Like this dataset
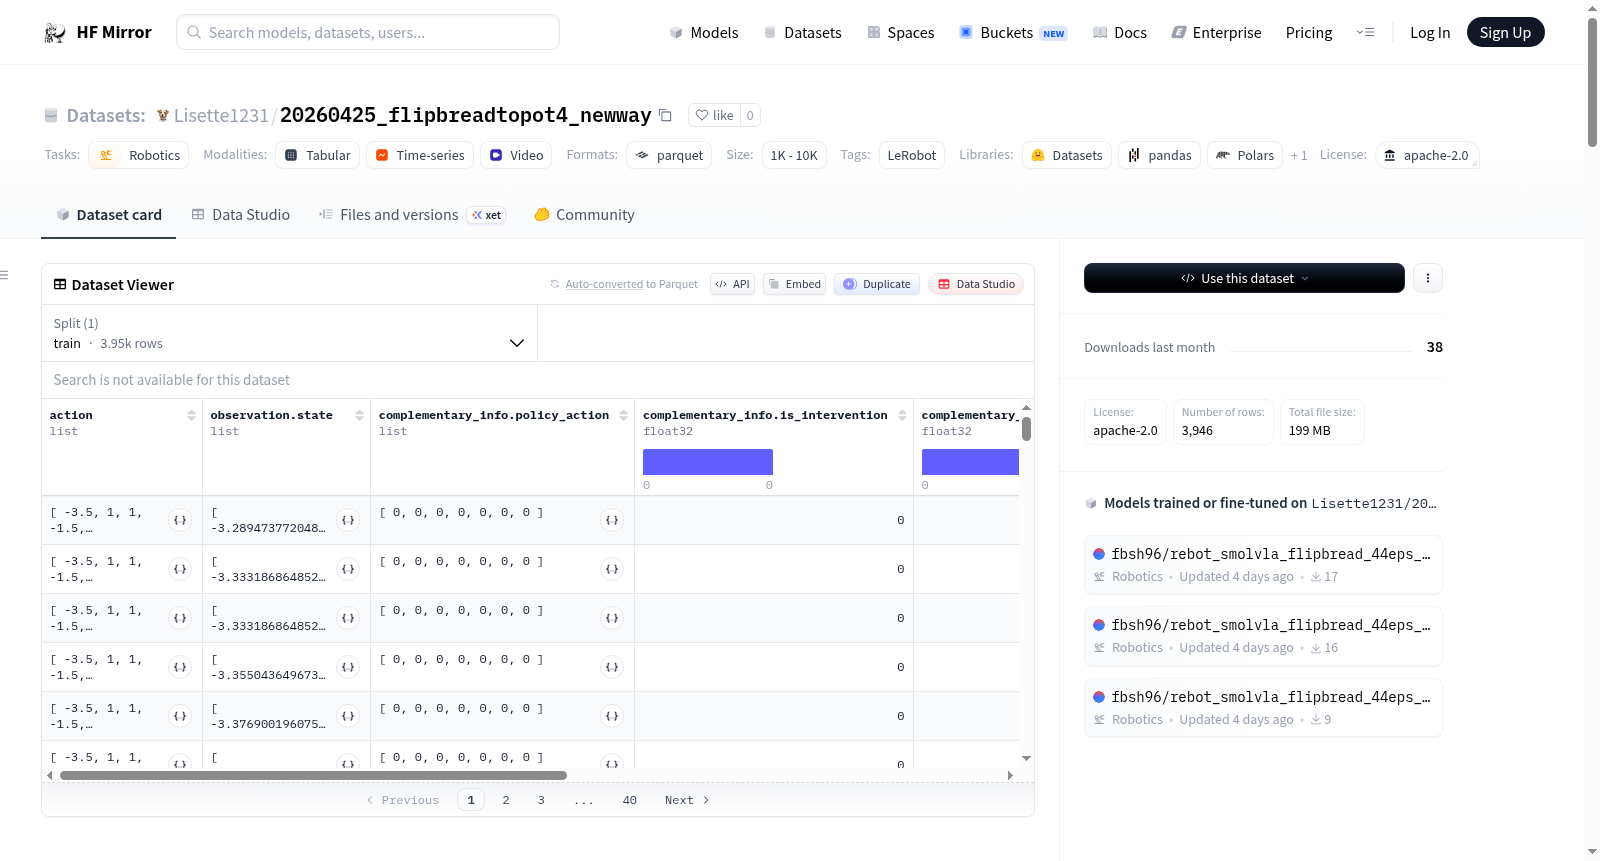The image size is (1600, 861). click(x=715, y=115)
